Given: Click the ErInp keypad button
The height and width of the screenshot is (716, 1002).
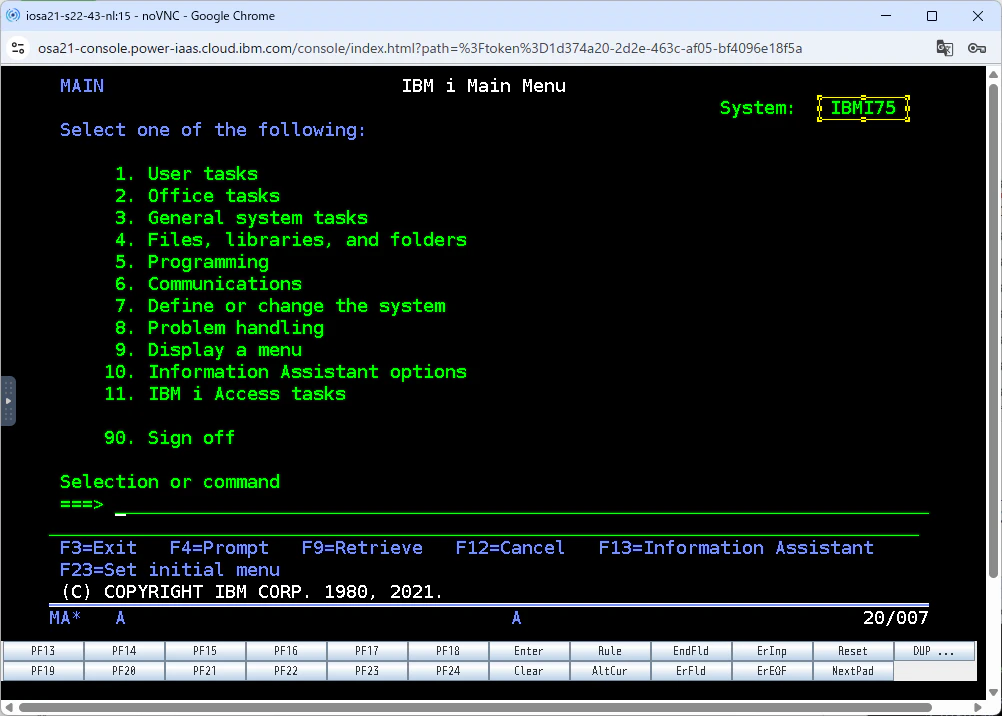Looking at the screenshot, I should (x=772, y=651).
